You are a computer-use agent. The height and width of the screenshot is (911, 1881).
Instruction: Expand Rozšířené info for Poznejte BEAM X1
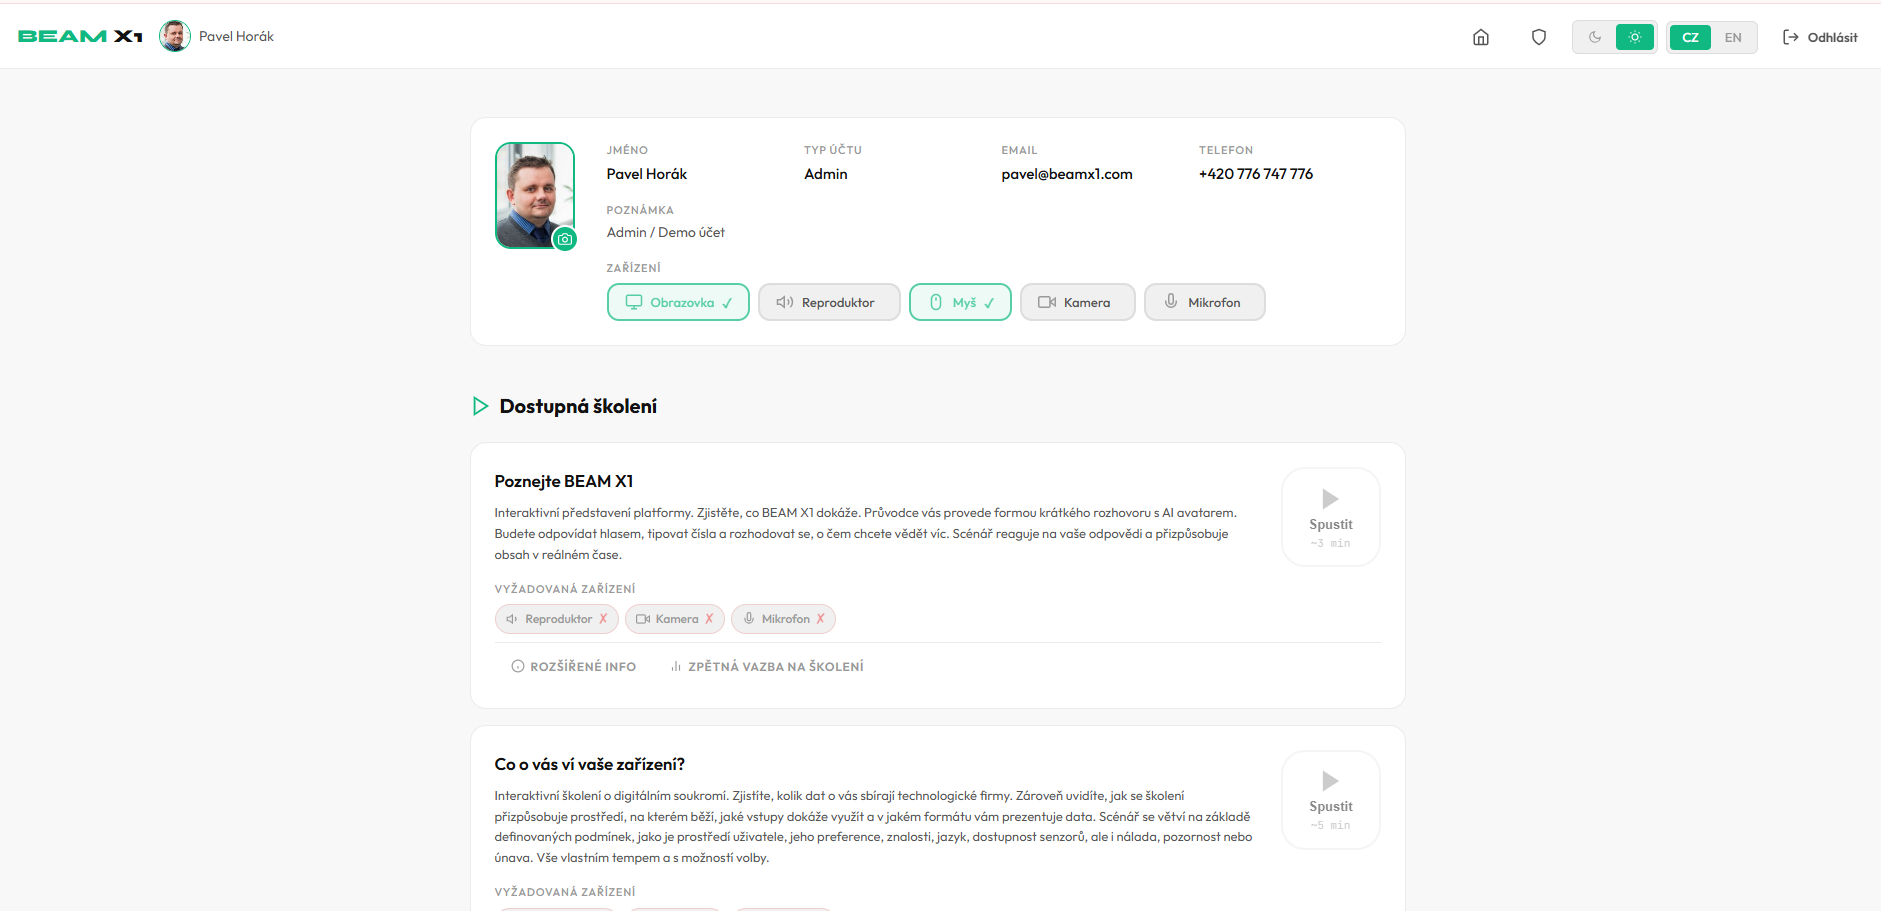(574, 667)
